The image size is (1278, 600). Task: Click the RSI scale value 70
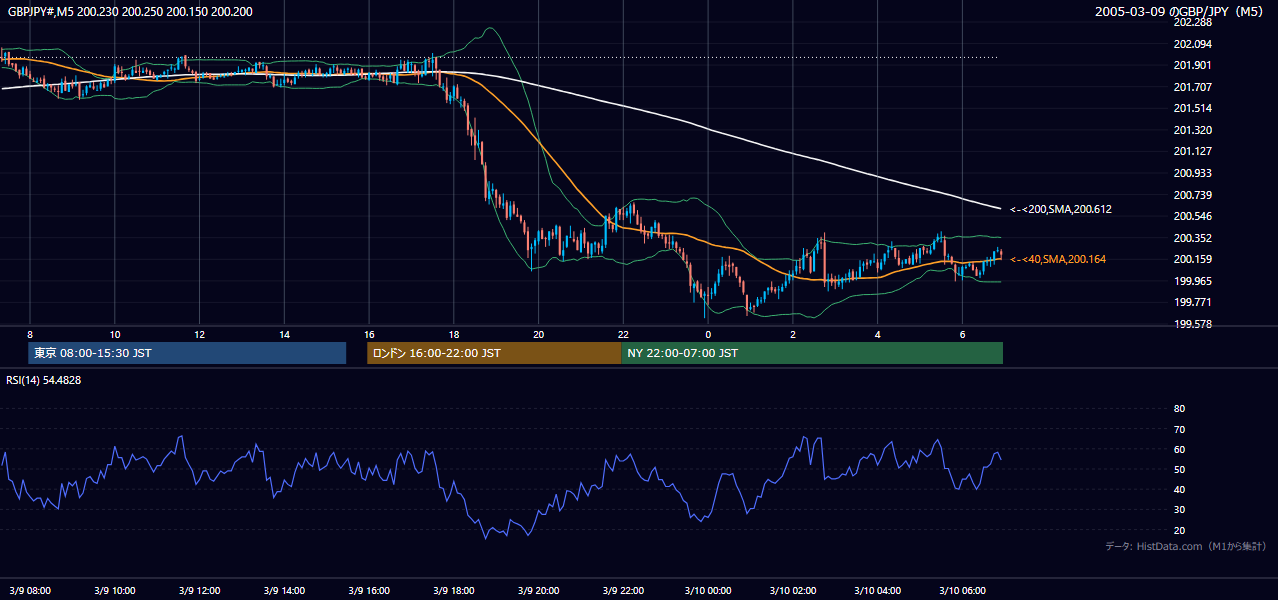1179,429
